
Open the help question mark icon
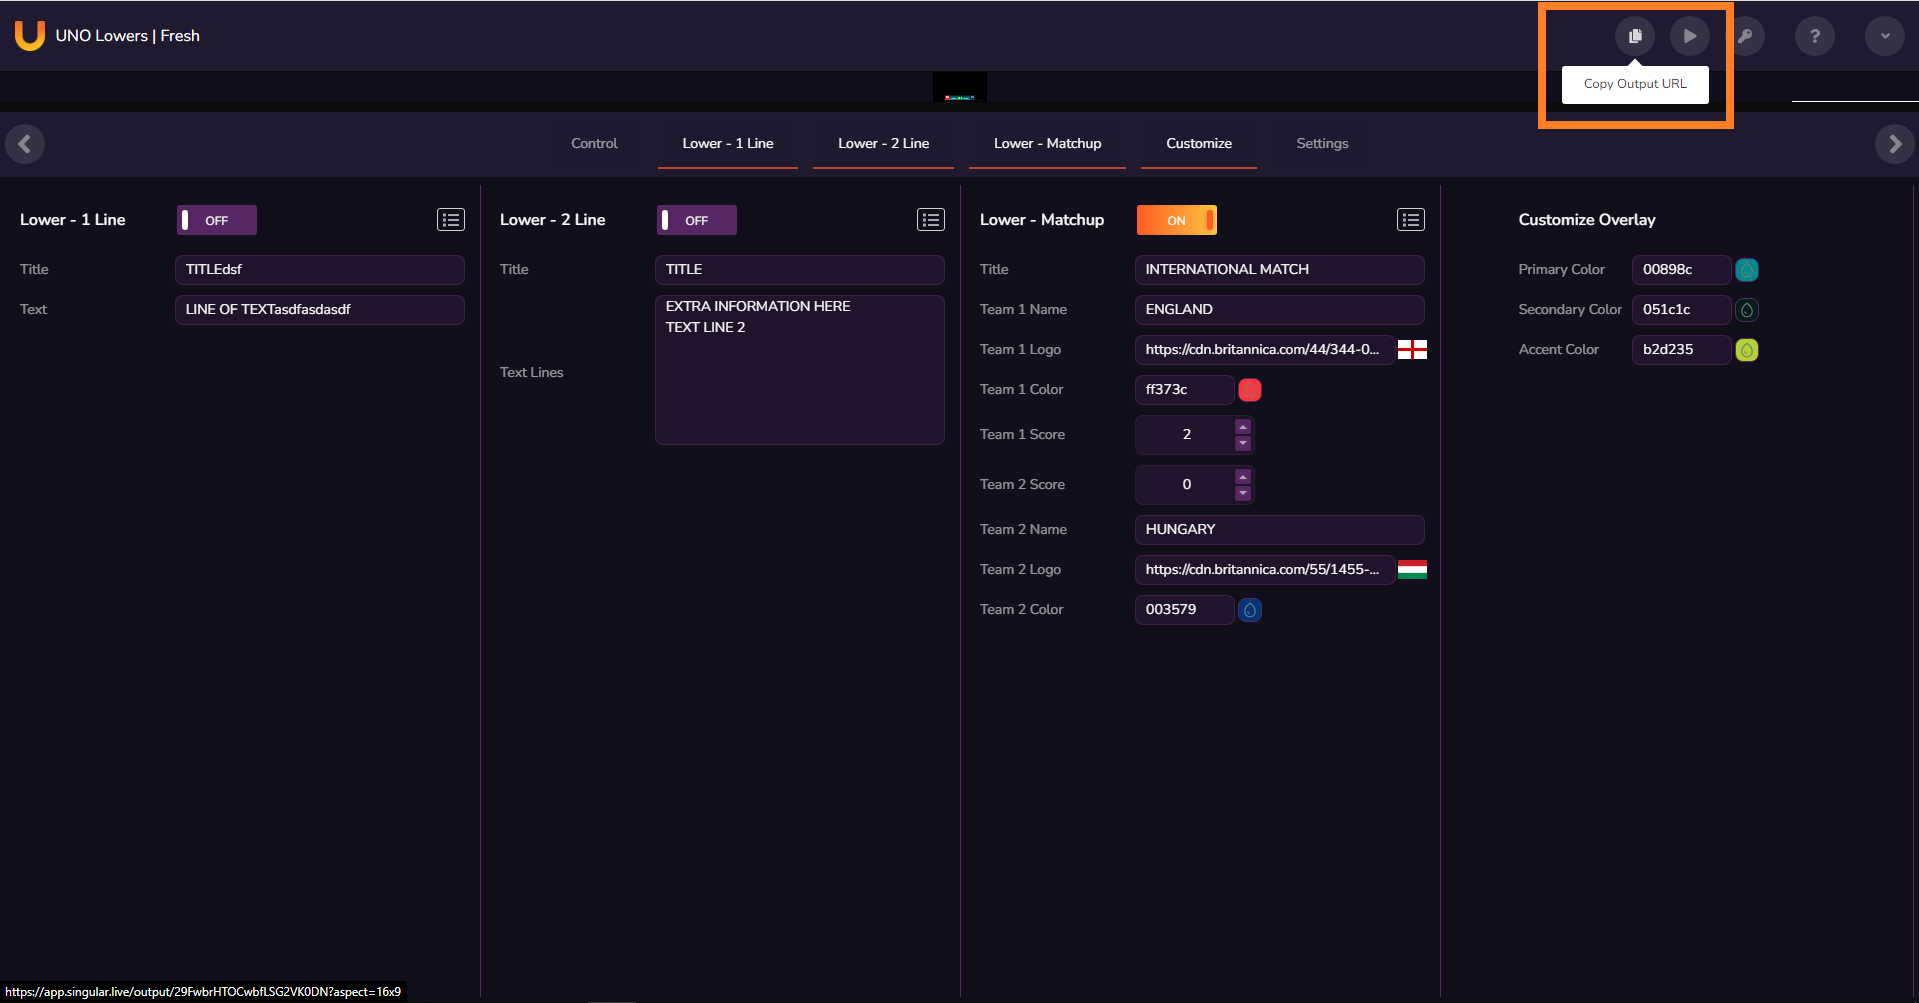[x=1814, y=36]
